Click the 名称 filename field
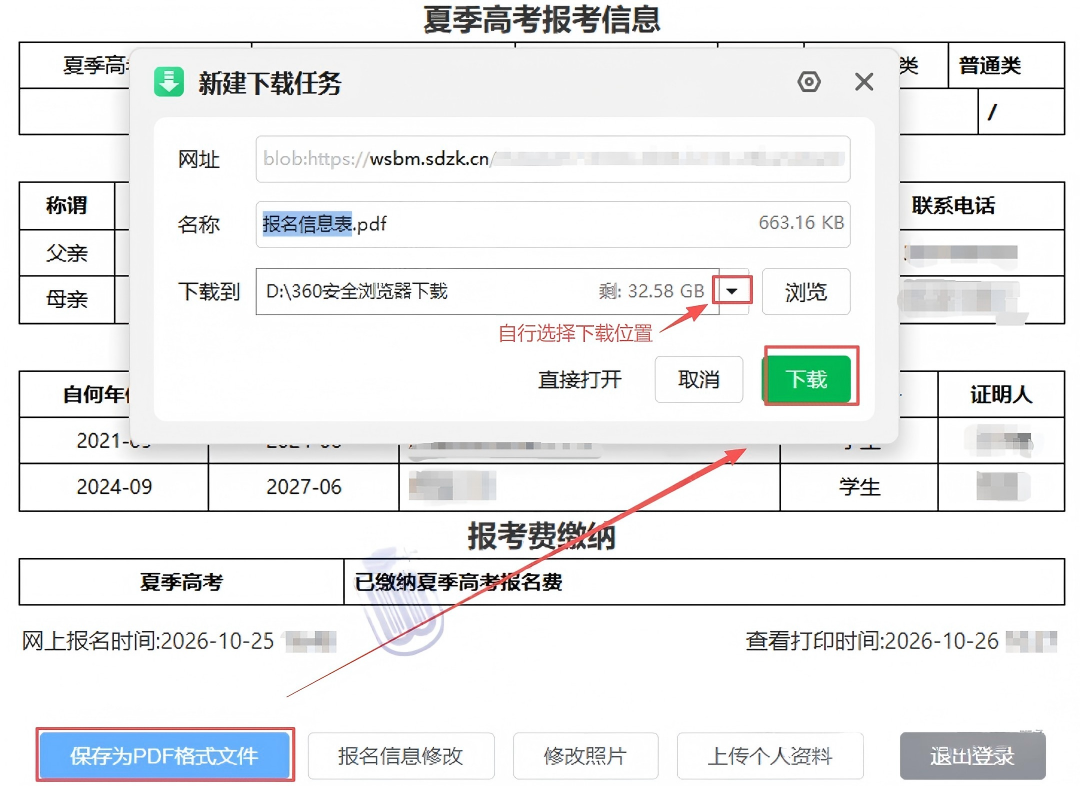This screenshot has height=786, width=1080. [553, 224]
